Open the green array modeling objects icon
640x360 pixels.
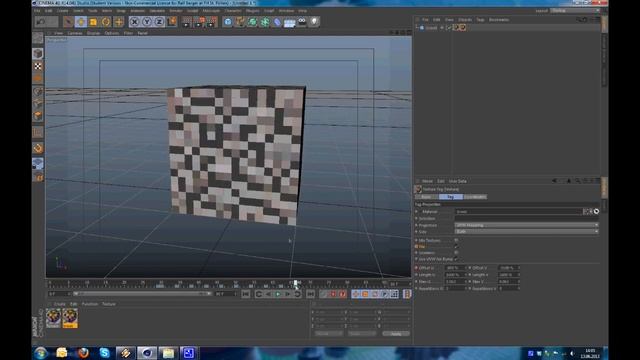coord(264,22)
